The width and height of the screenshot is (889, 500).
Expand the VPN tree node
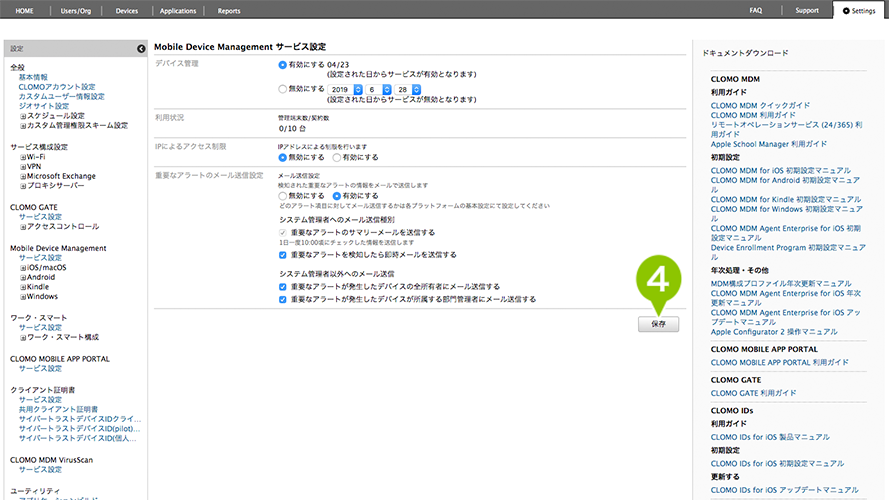(x=23, y=167)
